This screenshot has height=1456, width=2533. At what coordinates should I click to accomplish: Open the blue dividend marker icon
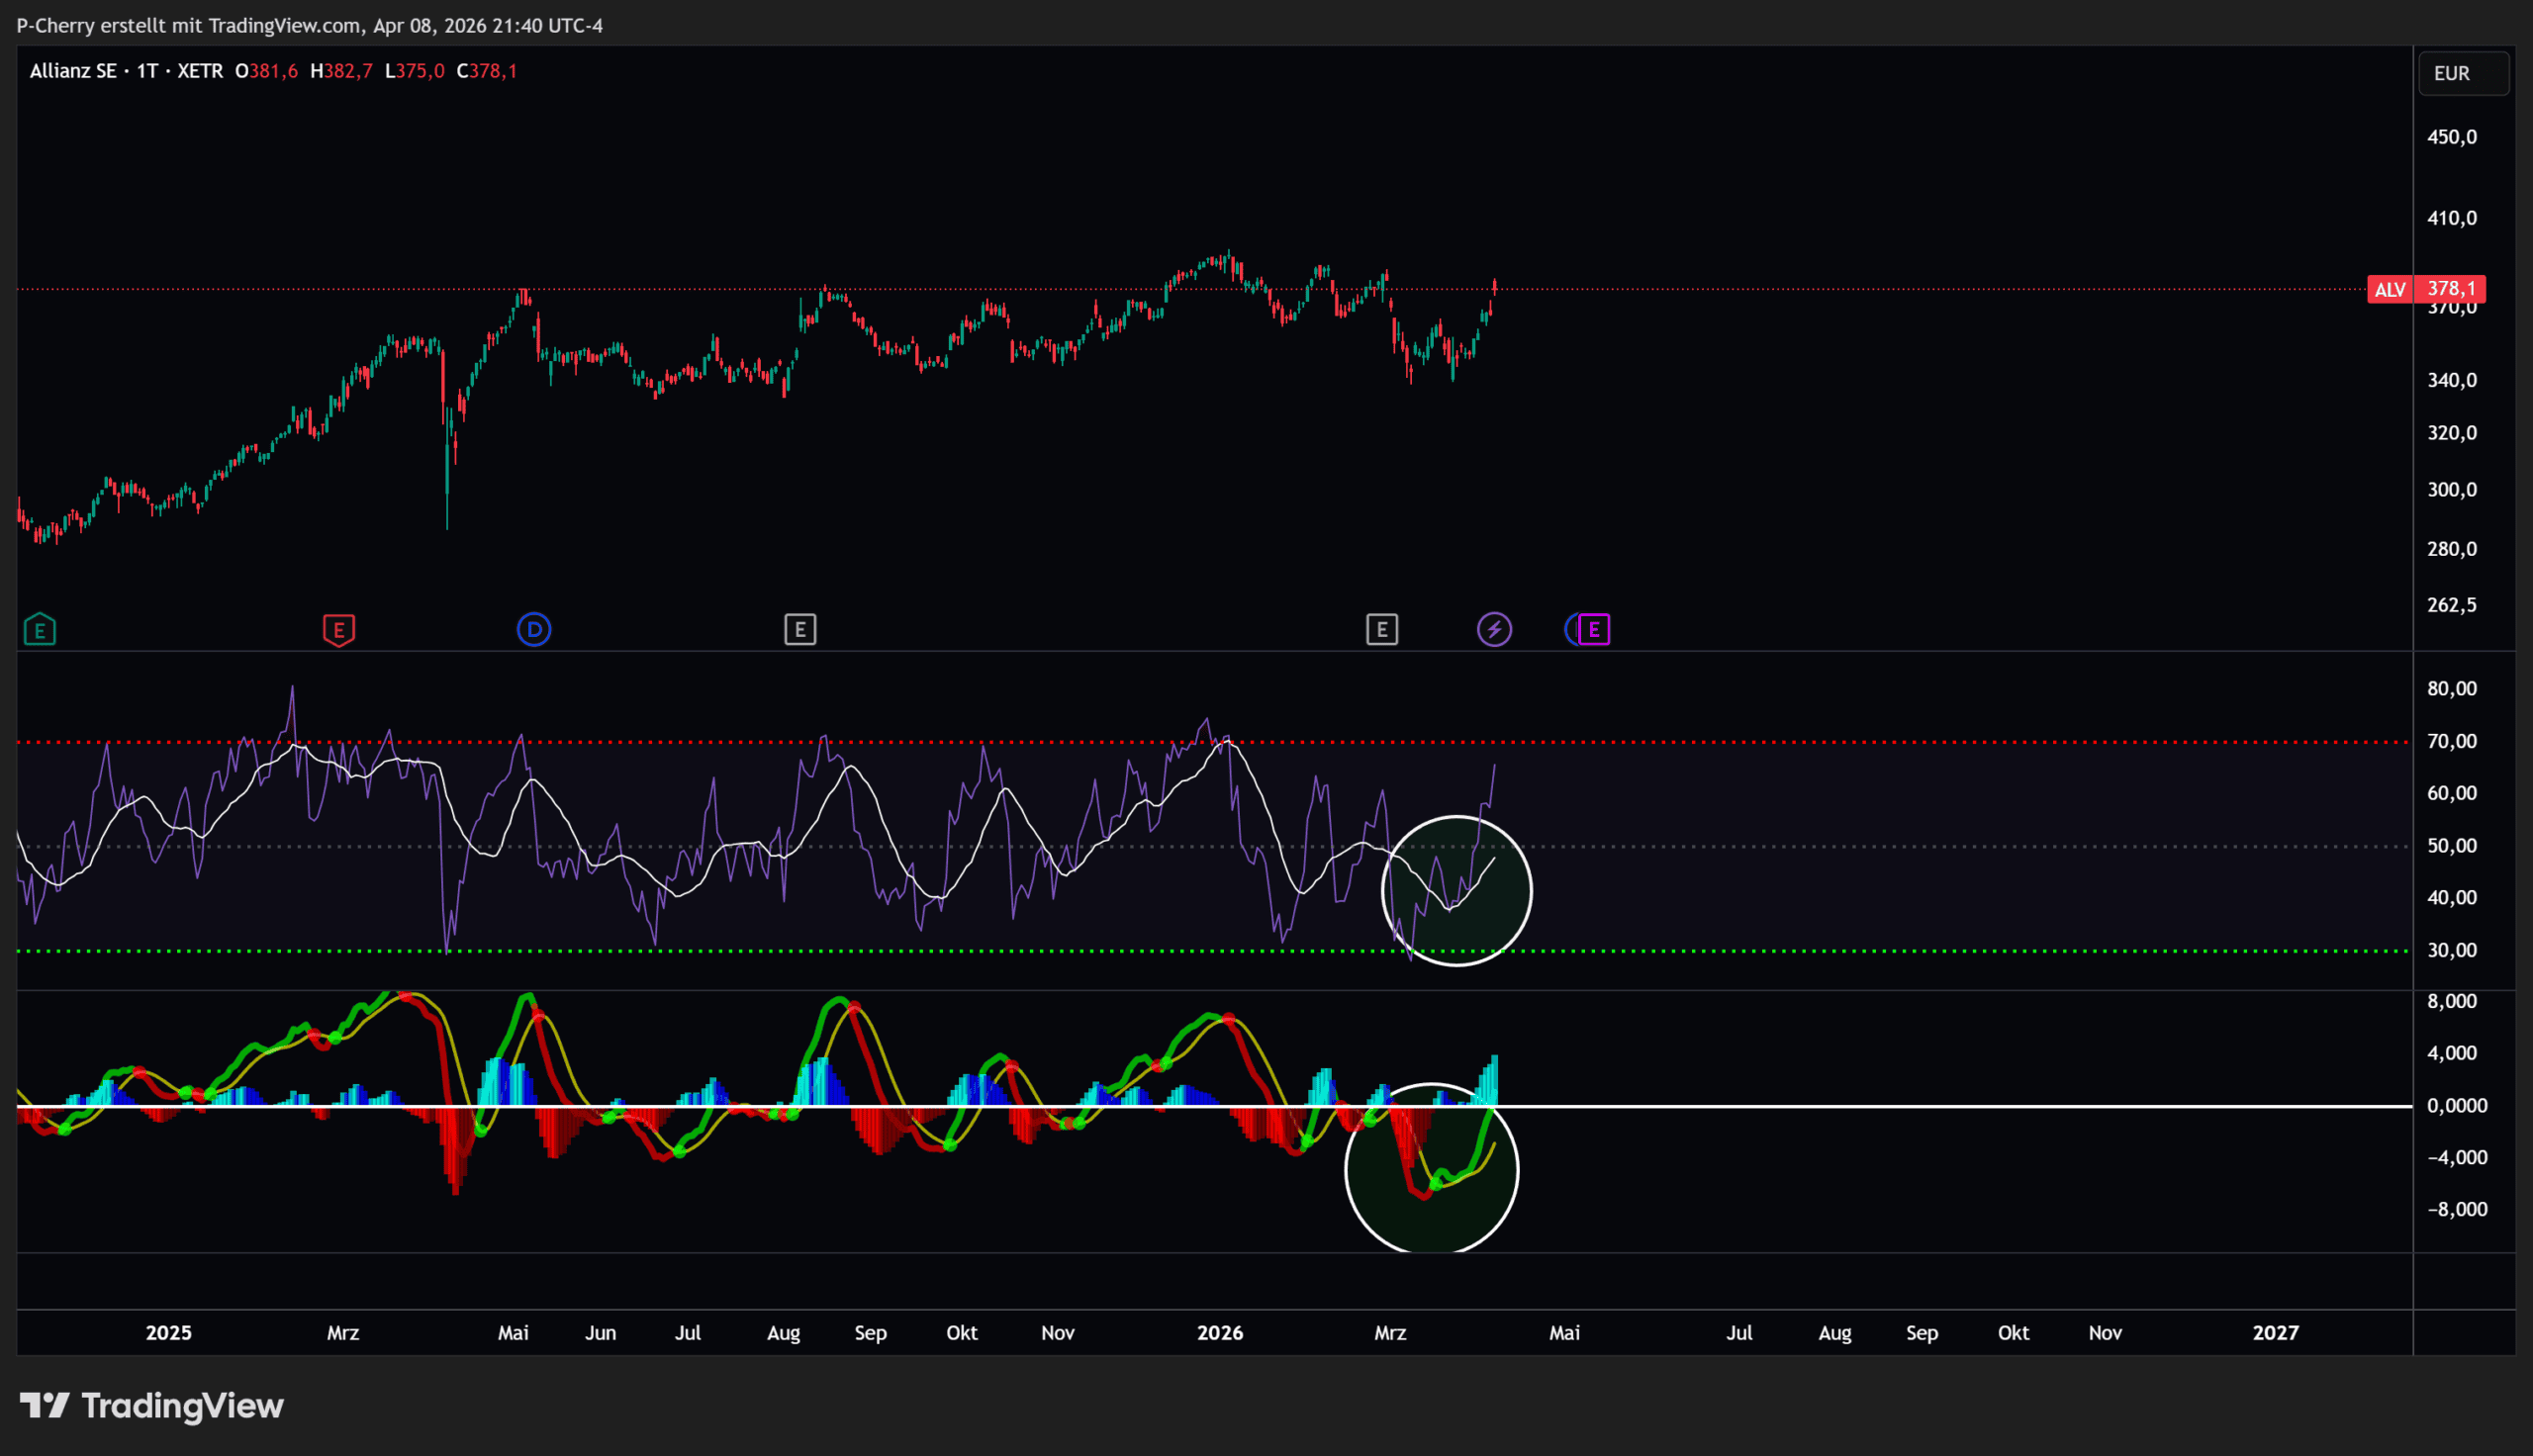pos(534,629)
